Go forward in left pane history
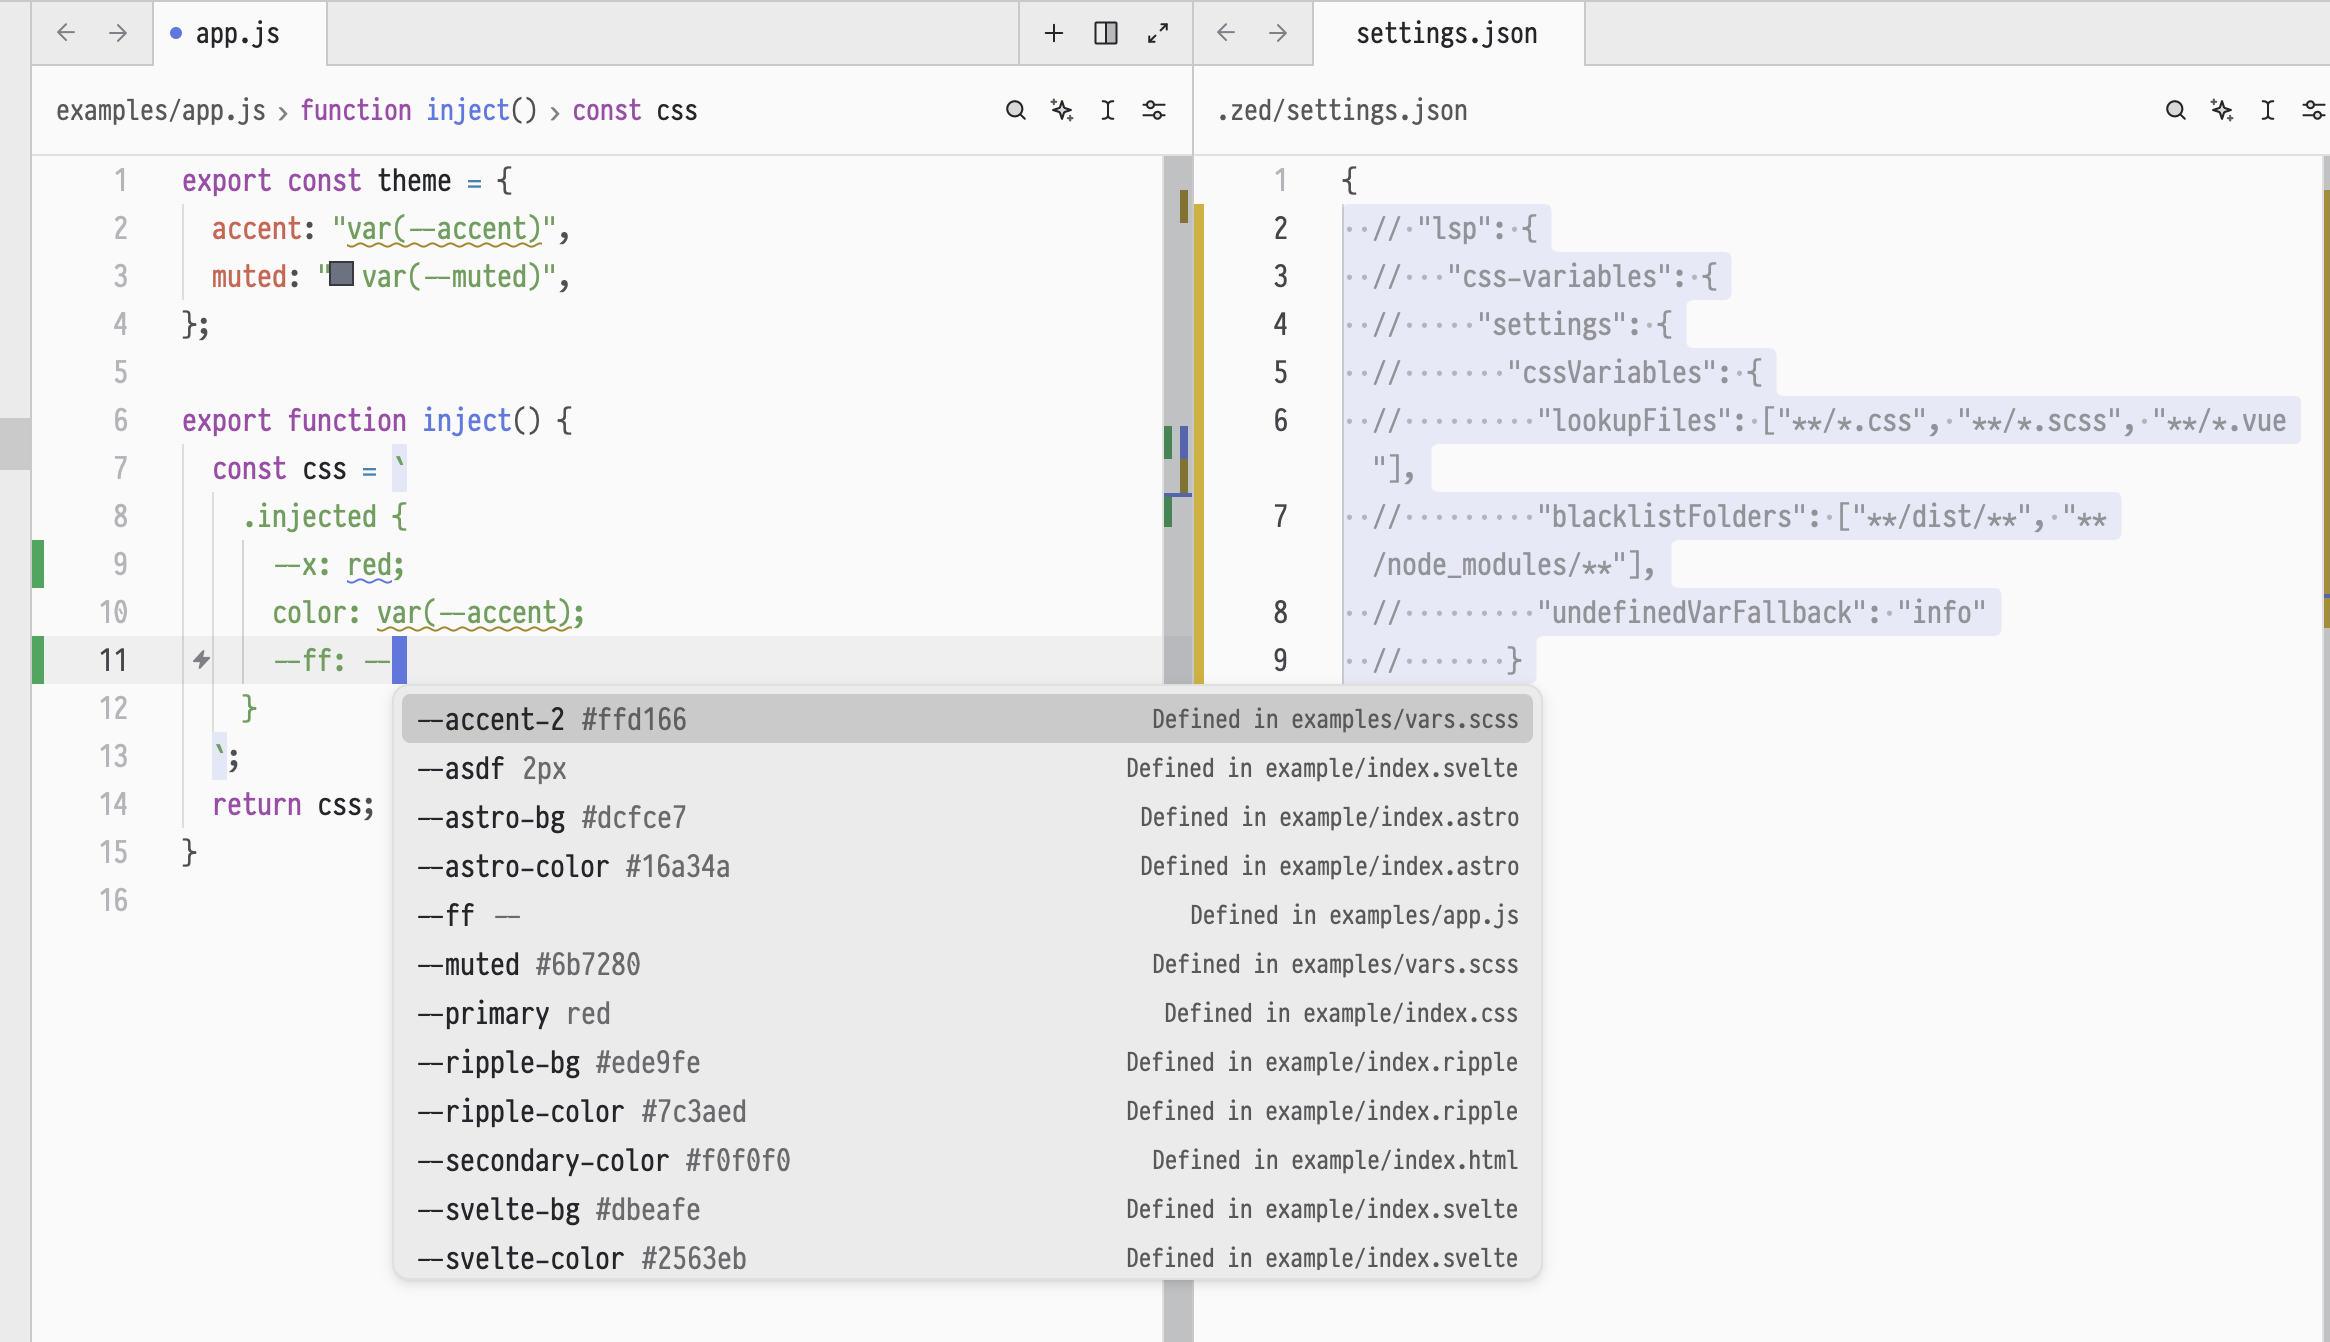 [x=118, y=33]
